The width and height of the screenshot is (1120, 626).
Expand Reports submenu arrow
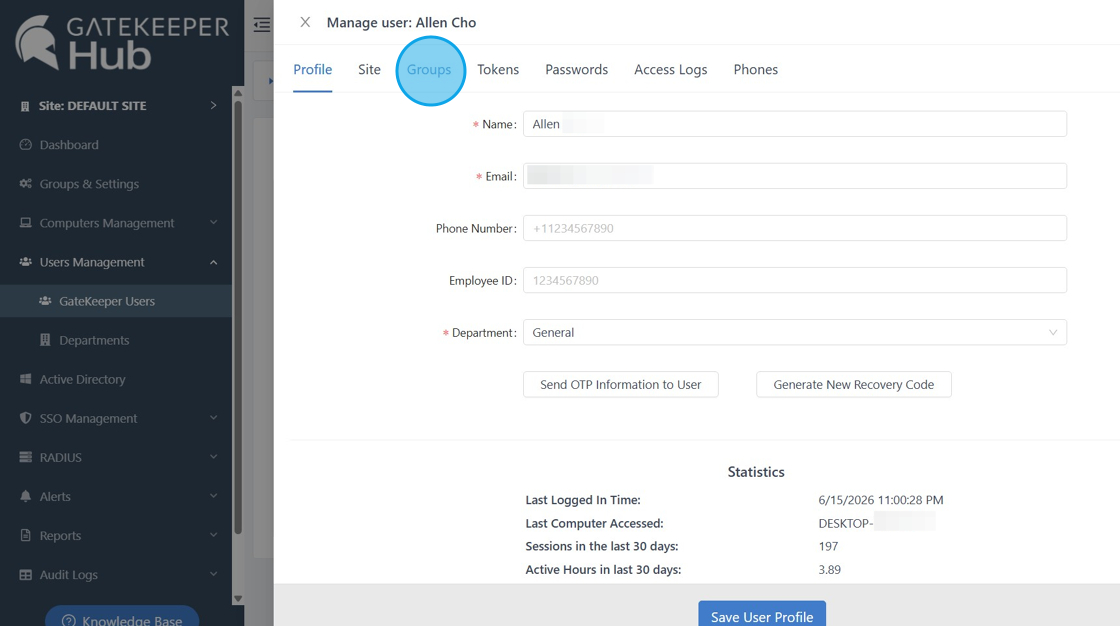213,535
